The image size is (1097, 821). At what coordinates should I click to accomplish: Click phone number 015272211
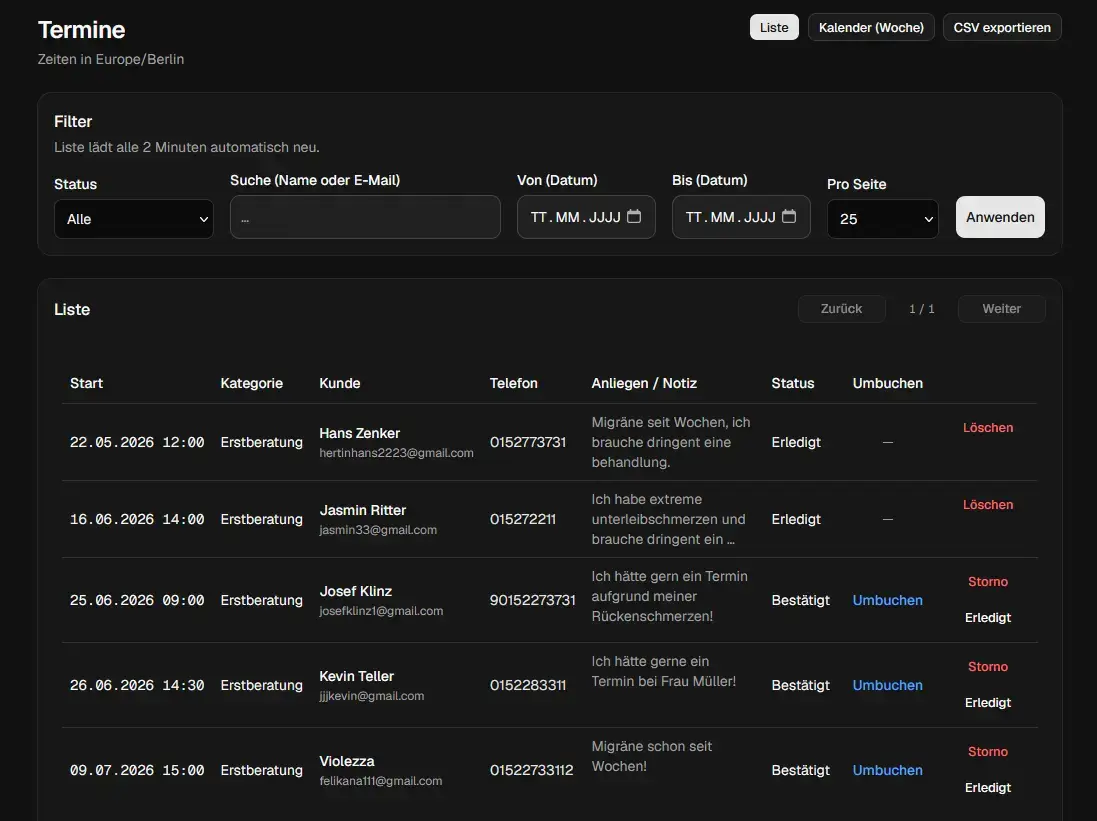[x=523, y=519]
